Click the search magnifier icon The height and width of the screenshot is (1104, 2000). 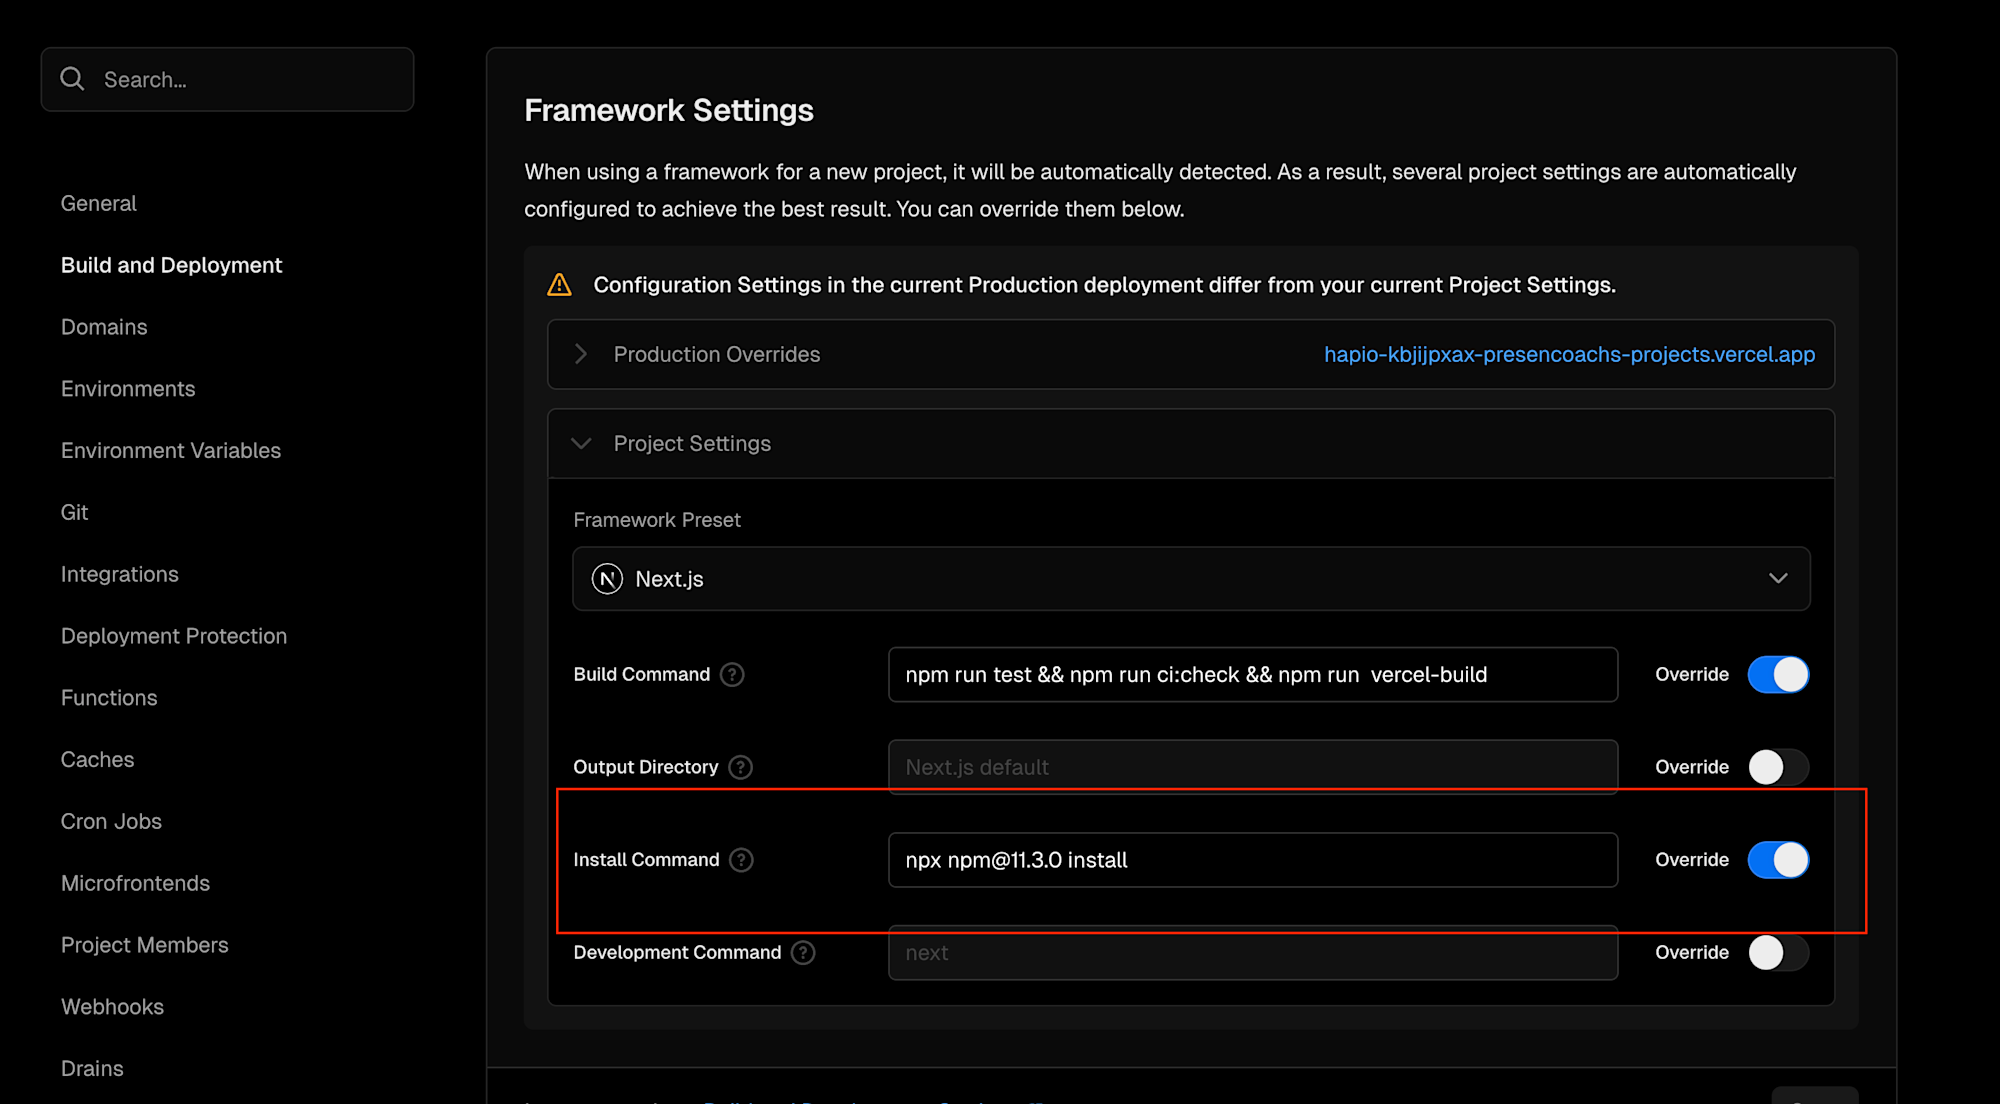(72, 79)
